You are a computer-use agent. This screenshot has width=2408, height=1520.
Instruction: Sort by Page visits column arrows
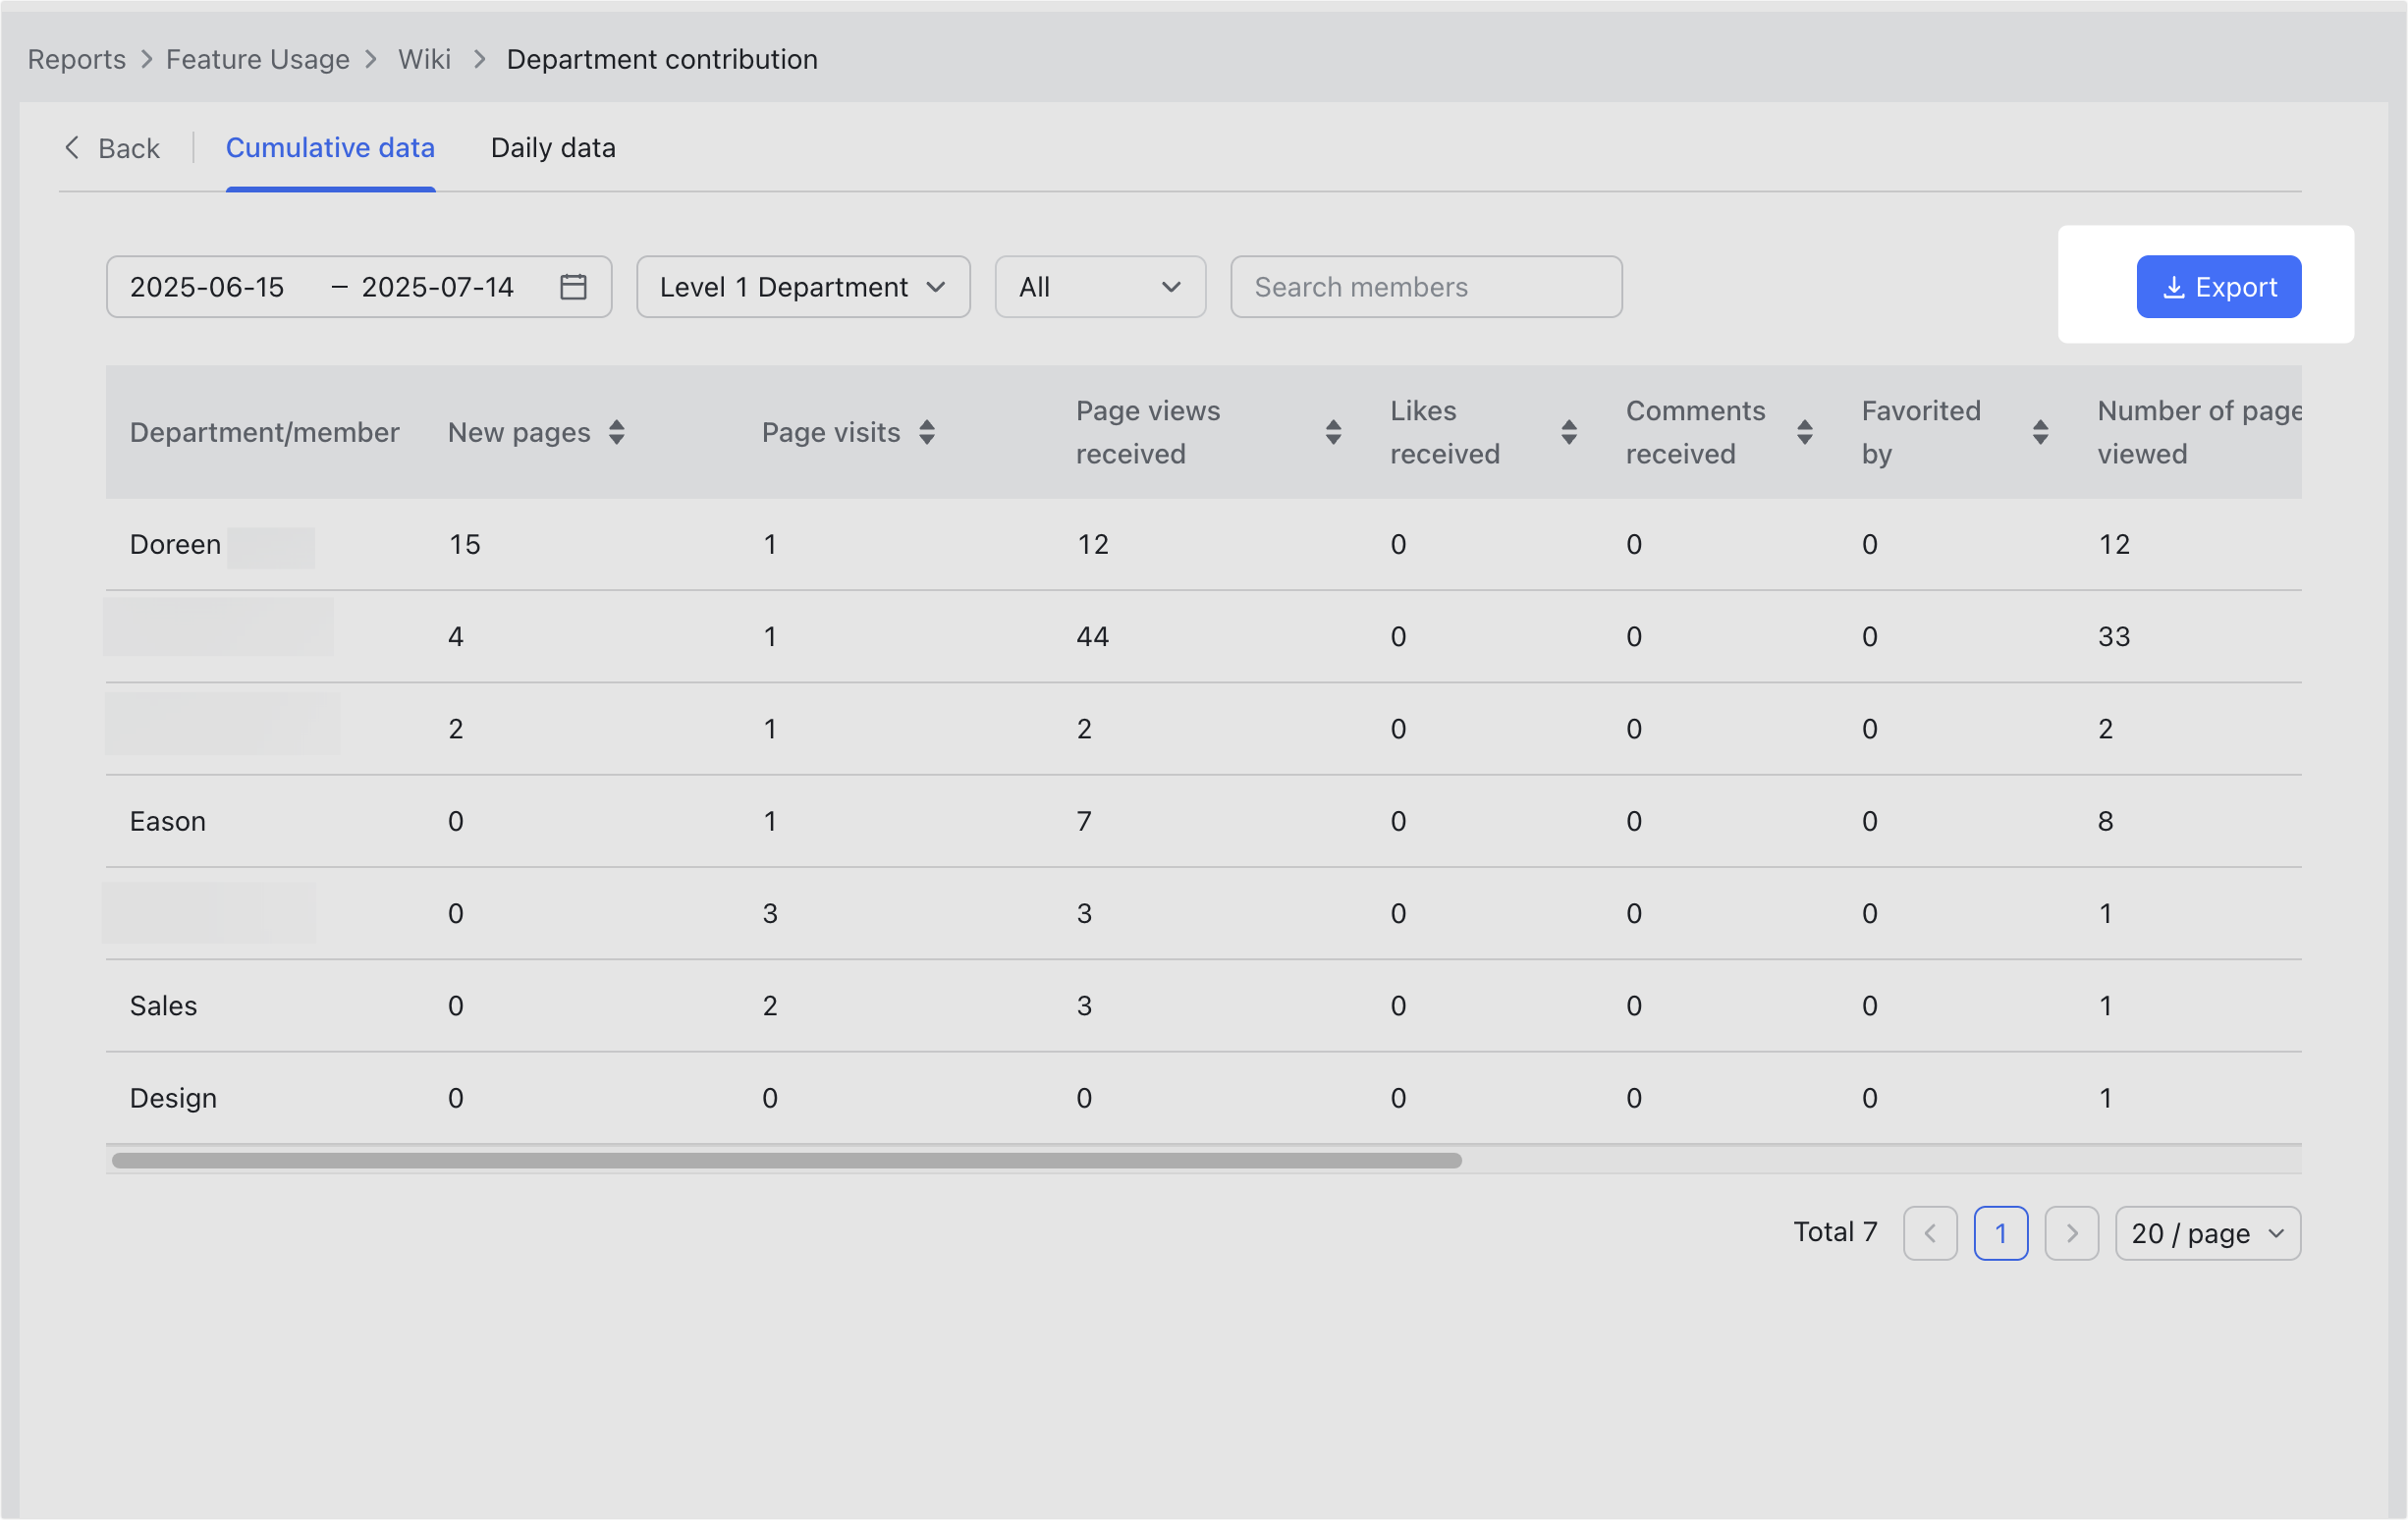(x=927, y=432)
